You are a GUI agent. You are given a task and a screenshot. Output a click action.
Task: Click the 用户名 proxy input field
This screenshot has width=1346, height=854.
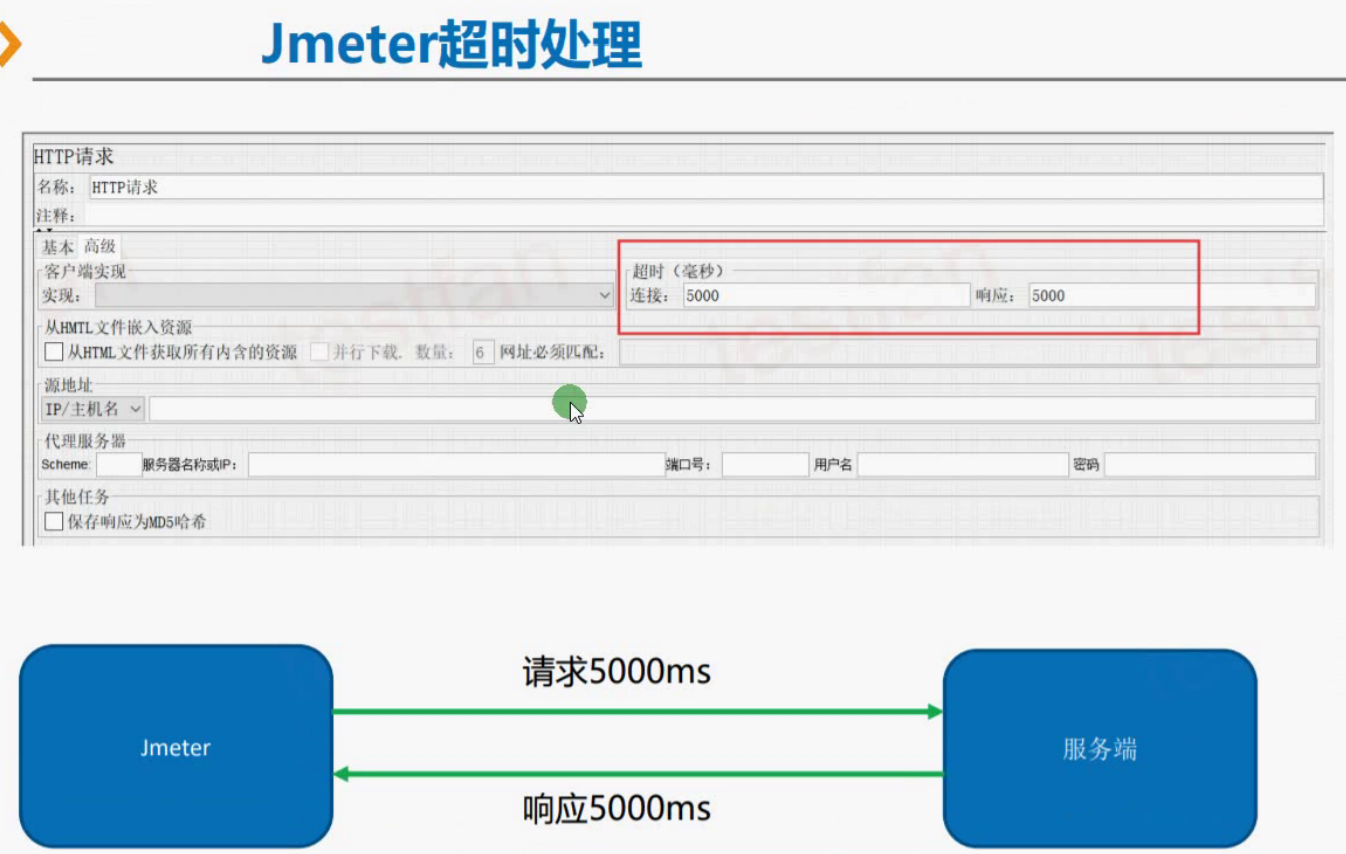pyautogui.click(x=963, y=464)
